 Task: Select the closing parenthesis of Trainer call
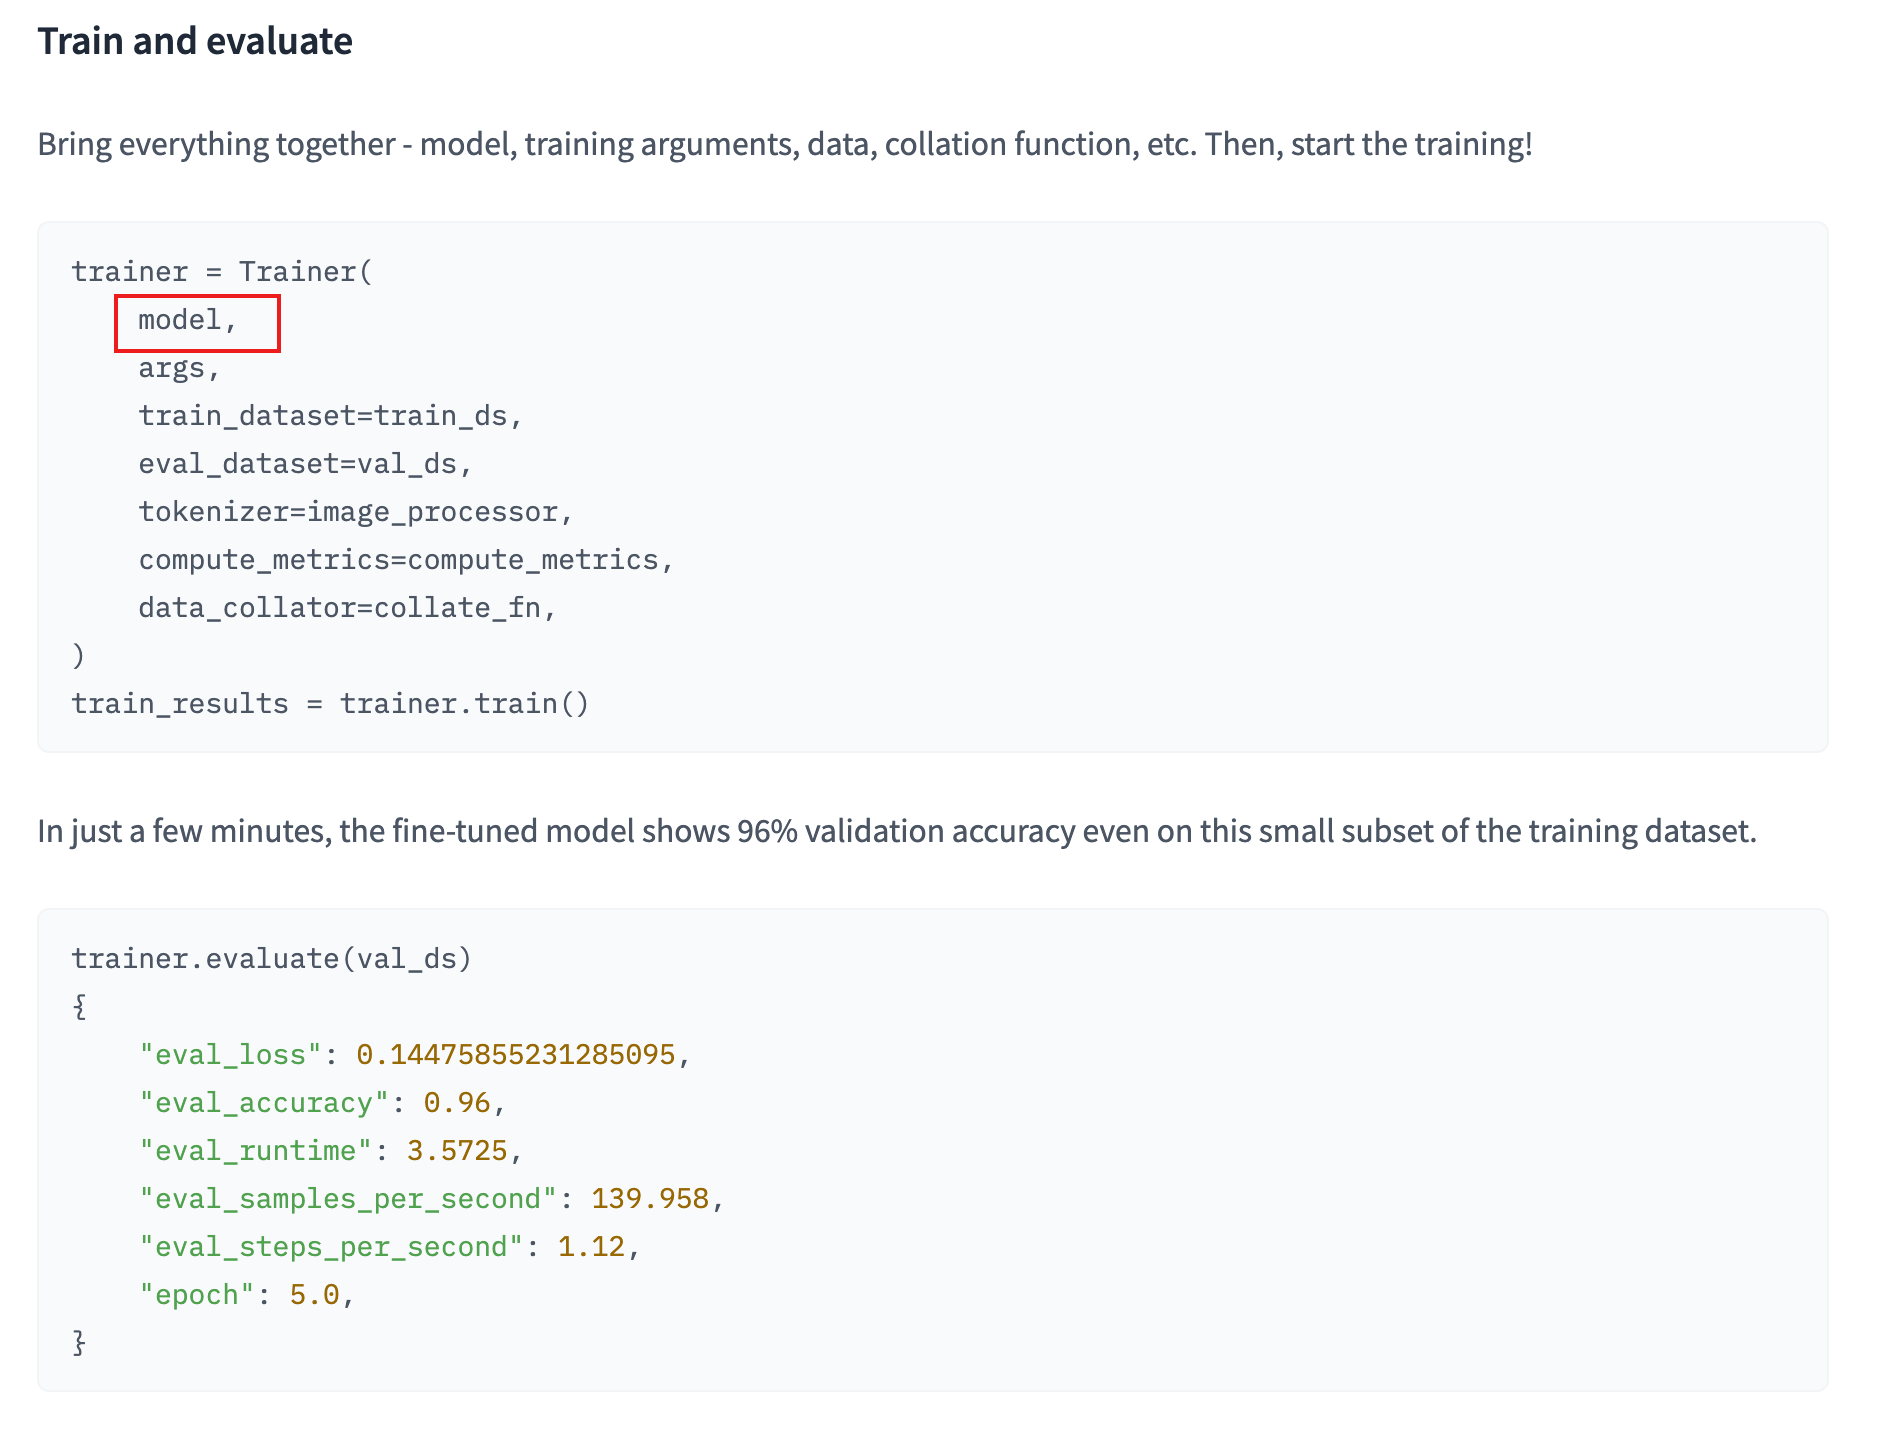click(x=78, y=655)
